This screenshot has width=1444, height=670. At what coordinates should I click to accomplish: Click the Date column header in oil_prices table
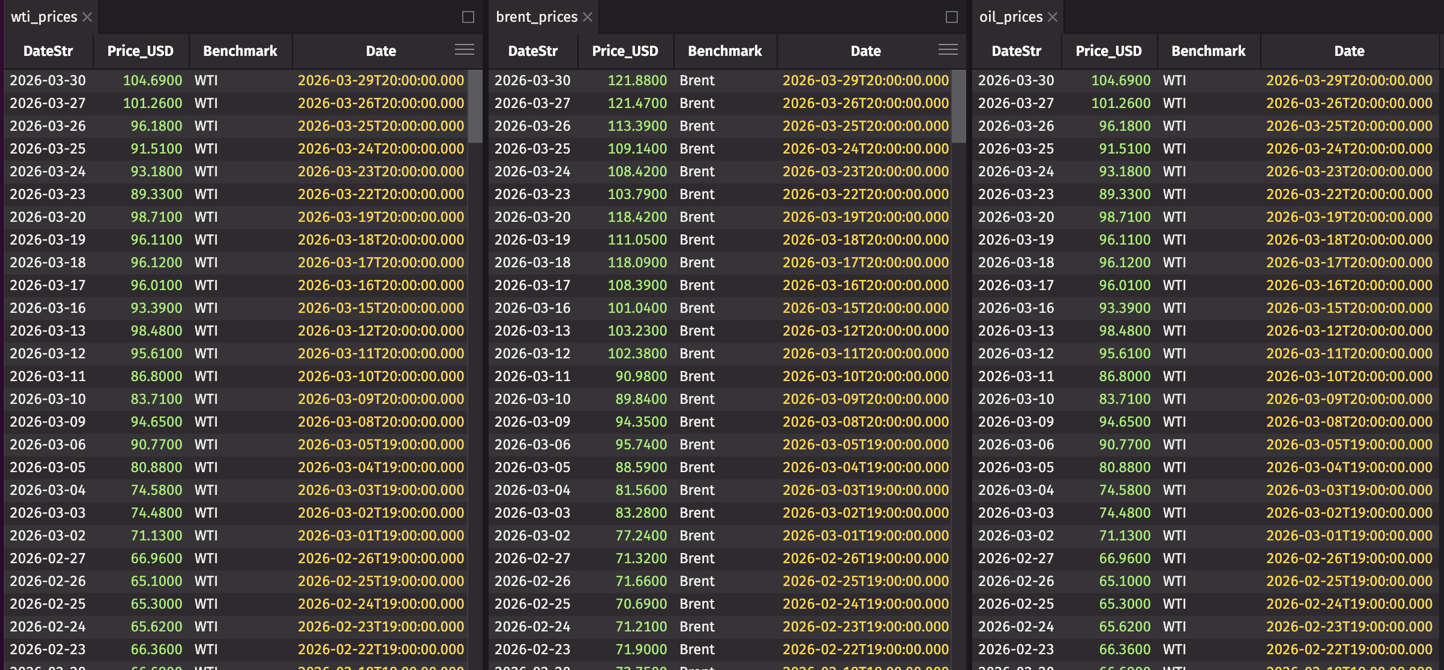1348,51
